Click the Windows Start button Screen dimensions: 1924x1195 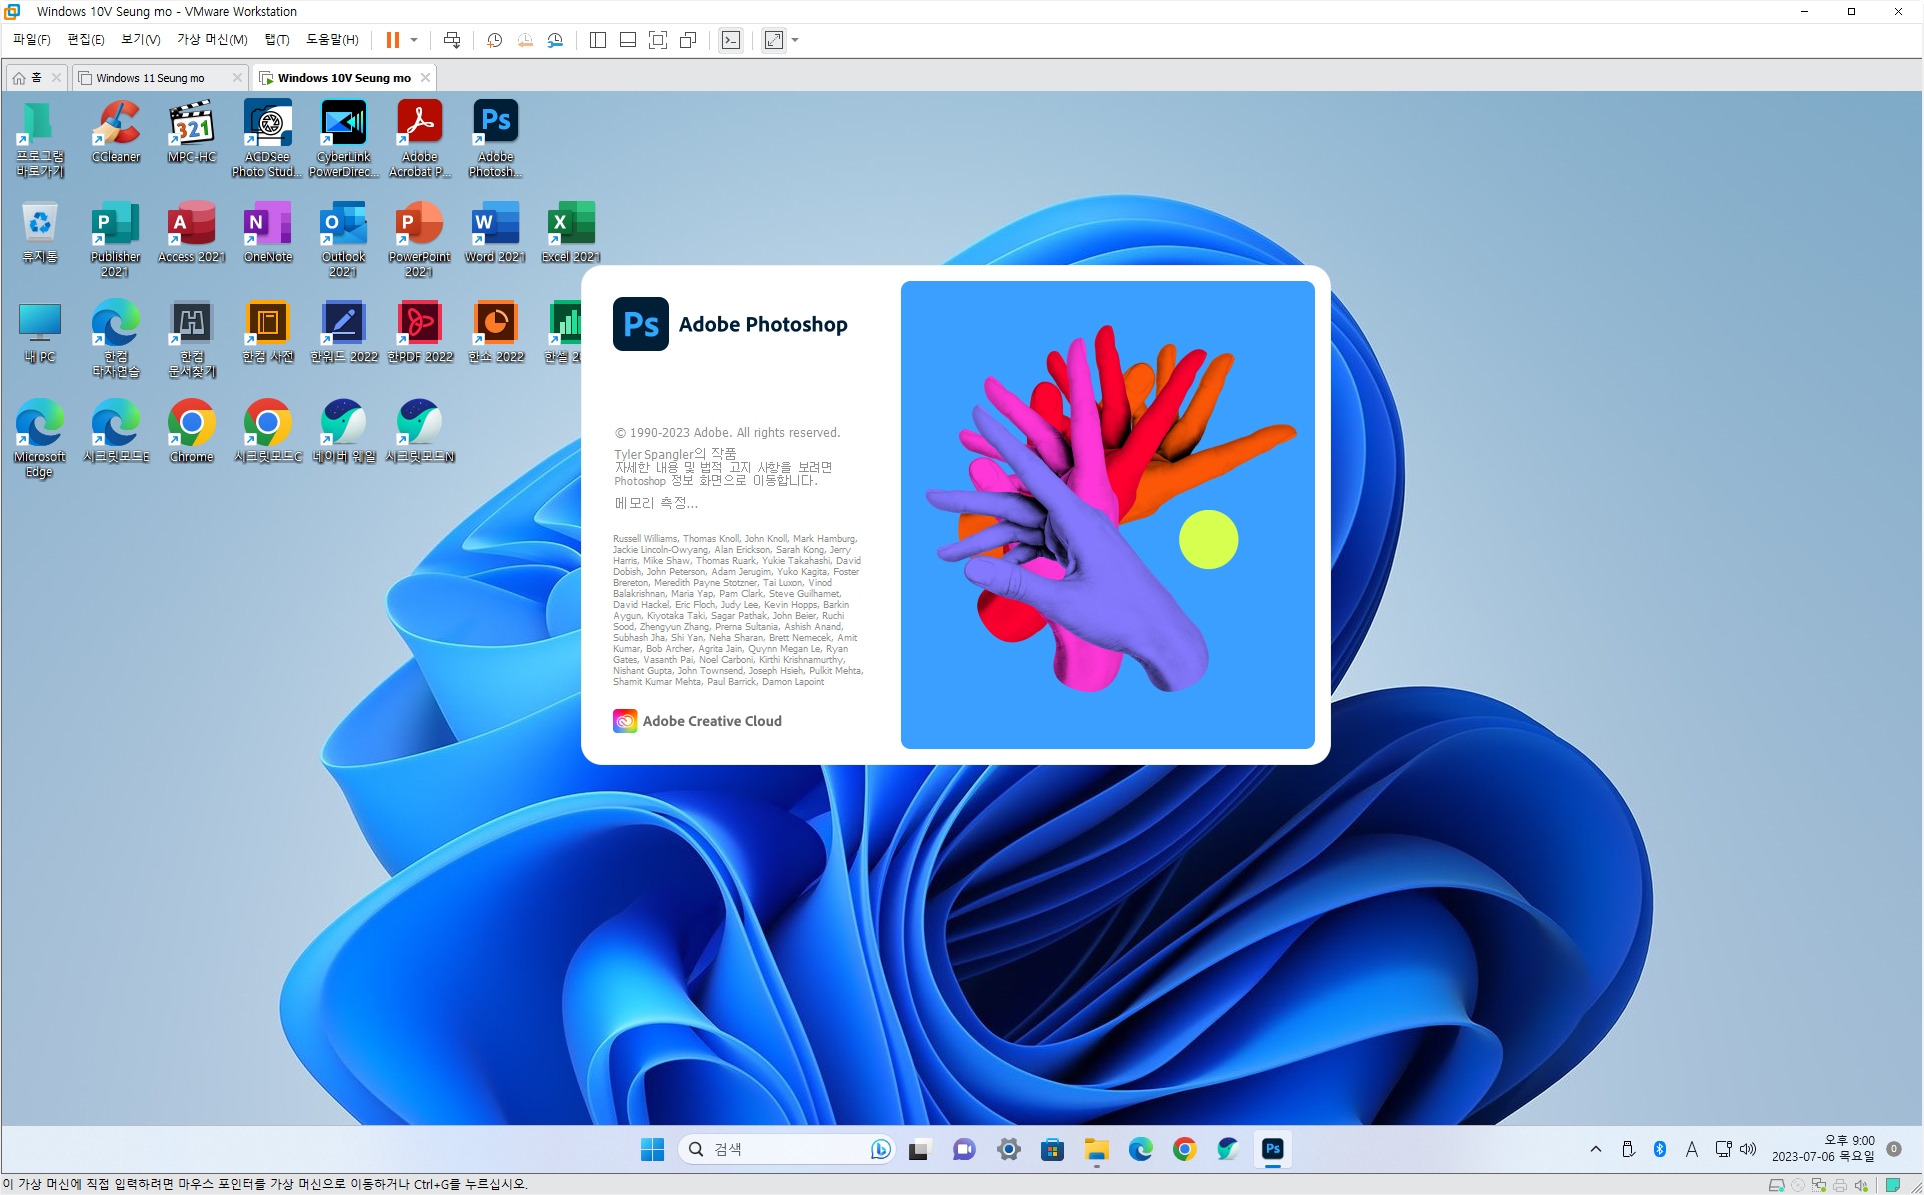(652, 1149)
